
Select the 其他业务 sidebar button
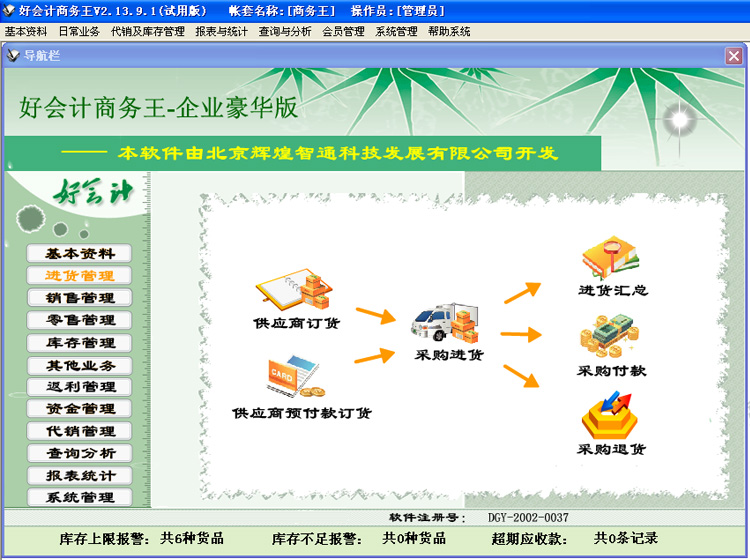[79, 366]
